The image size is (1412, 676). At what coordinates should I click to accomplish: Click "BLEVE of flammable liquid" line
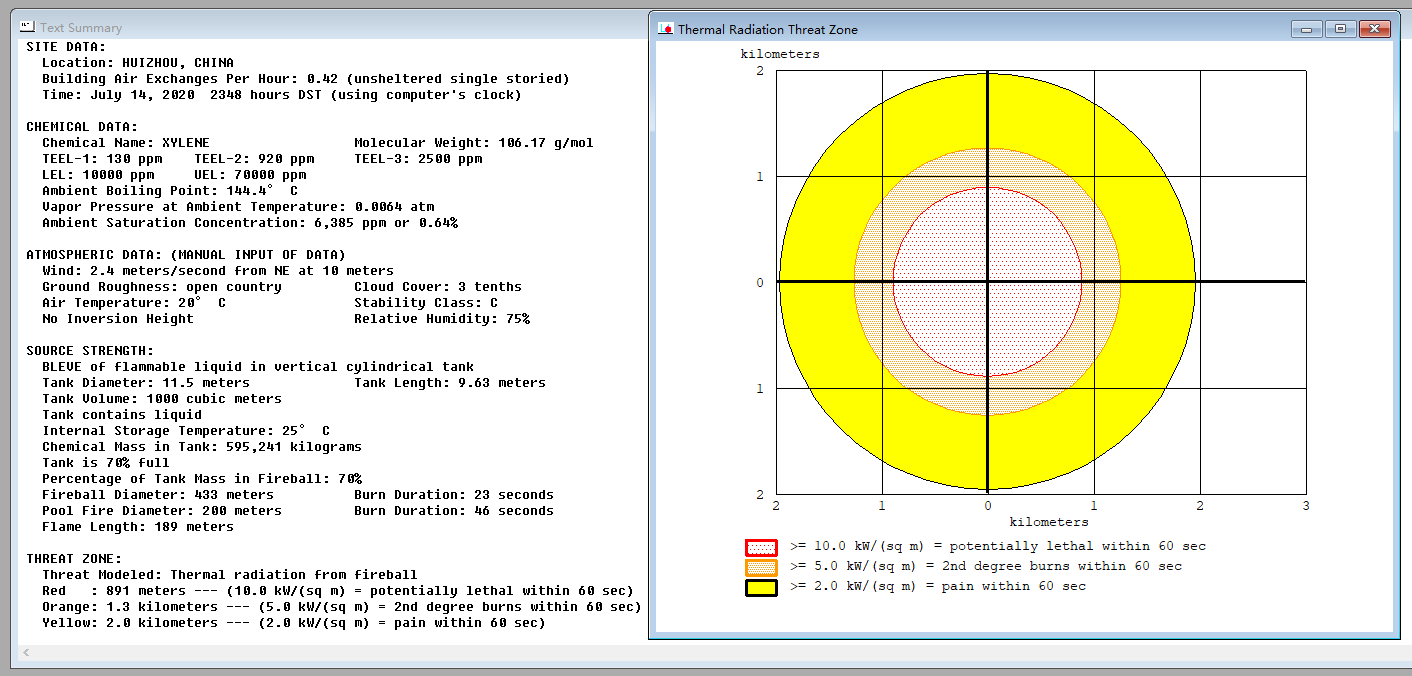click(x=258, y=367)
